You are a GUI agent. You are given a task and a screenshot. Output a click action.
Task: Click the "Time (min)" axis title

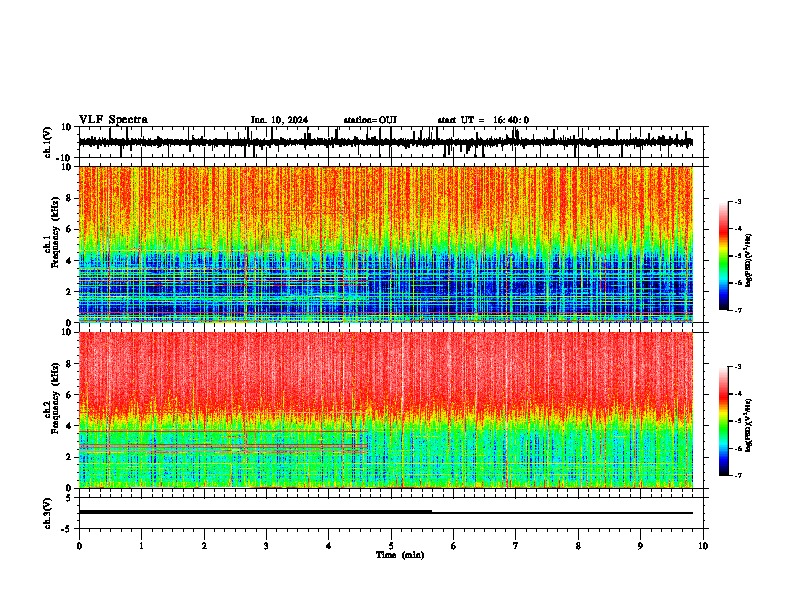[x=400, y=555]
